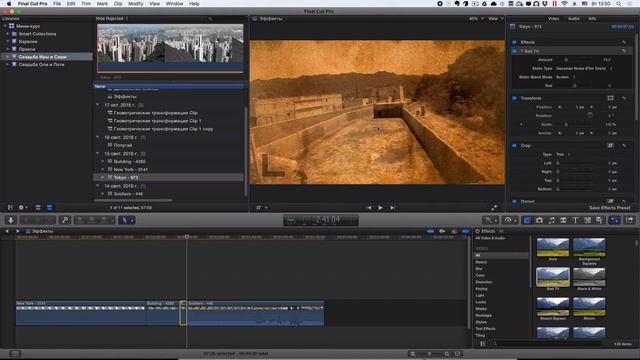Adjust the Bad TV Amount slider
The image size is (640, 360).
pos(566,60)
